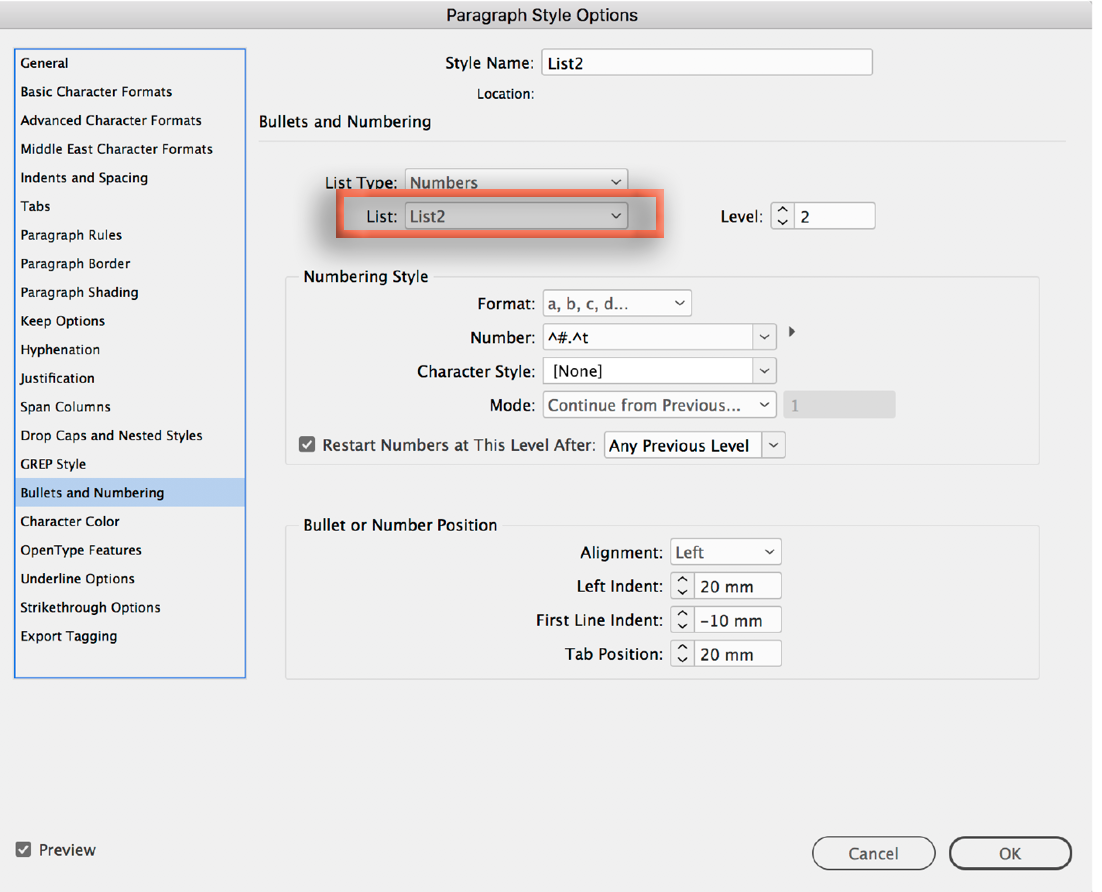
Task: Open the Alignment dropdown
Action: click(725, 552)
